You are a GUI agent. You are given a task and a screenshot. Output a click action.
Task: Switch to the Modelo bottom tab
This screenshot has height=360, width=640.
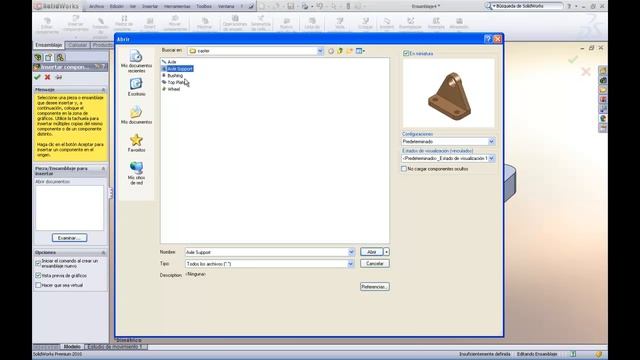click(72, 347)
